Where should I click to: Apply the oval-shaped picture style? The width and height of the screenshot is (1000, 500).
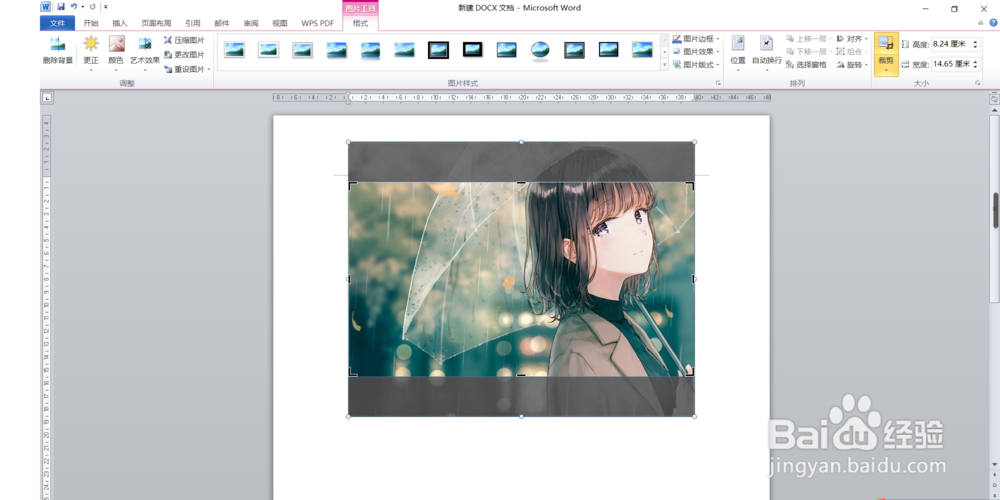[x=540, y=50]
